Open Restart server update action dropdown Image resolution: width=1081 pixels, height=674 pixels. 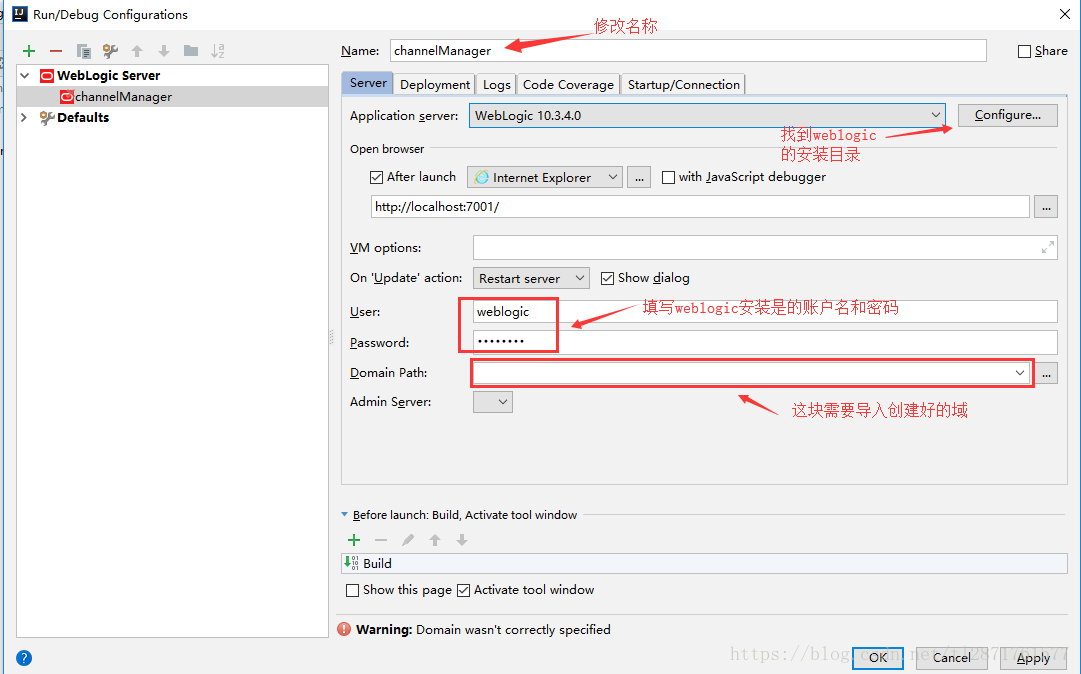pos(531,278)
